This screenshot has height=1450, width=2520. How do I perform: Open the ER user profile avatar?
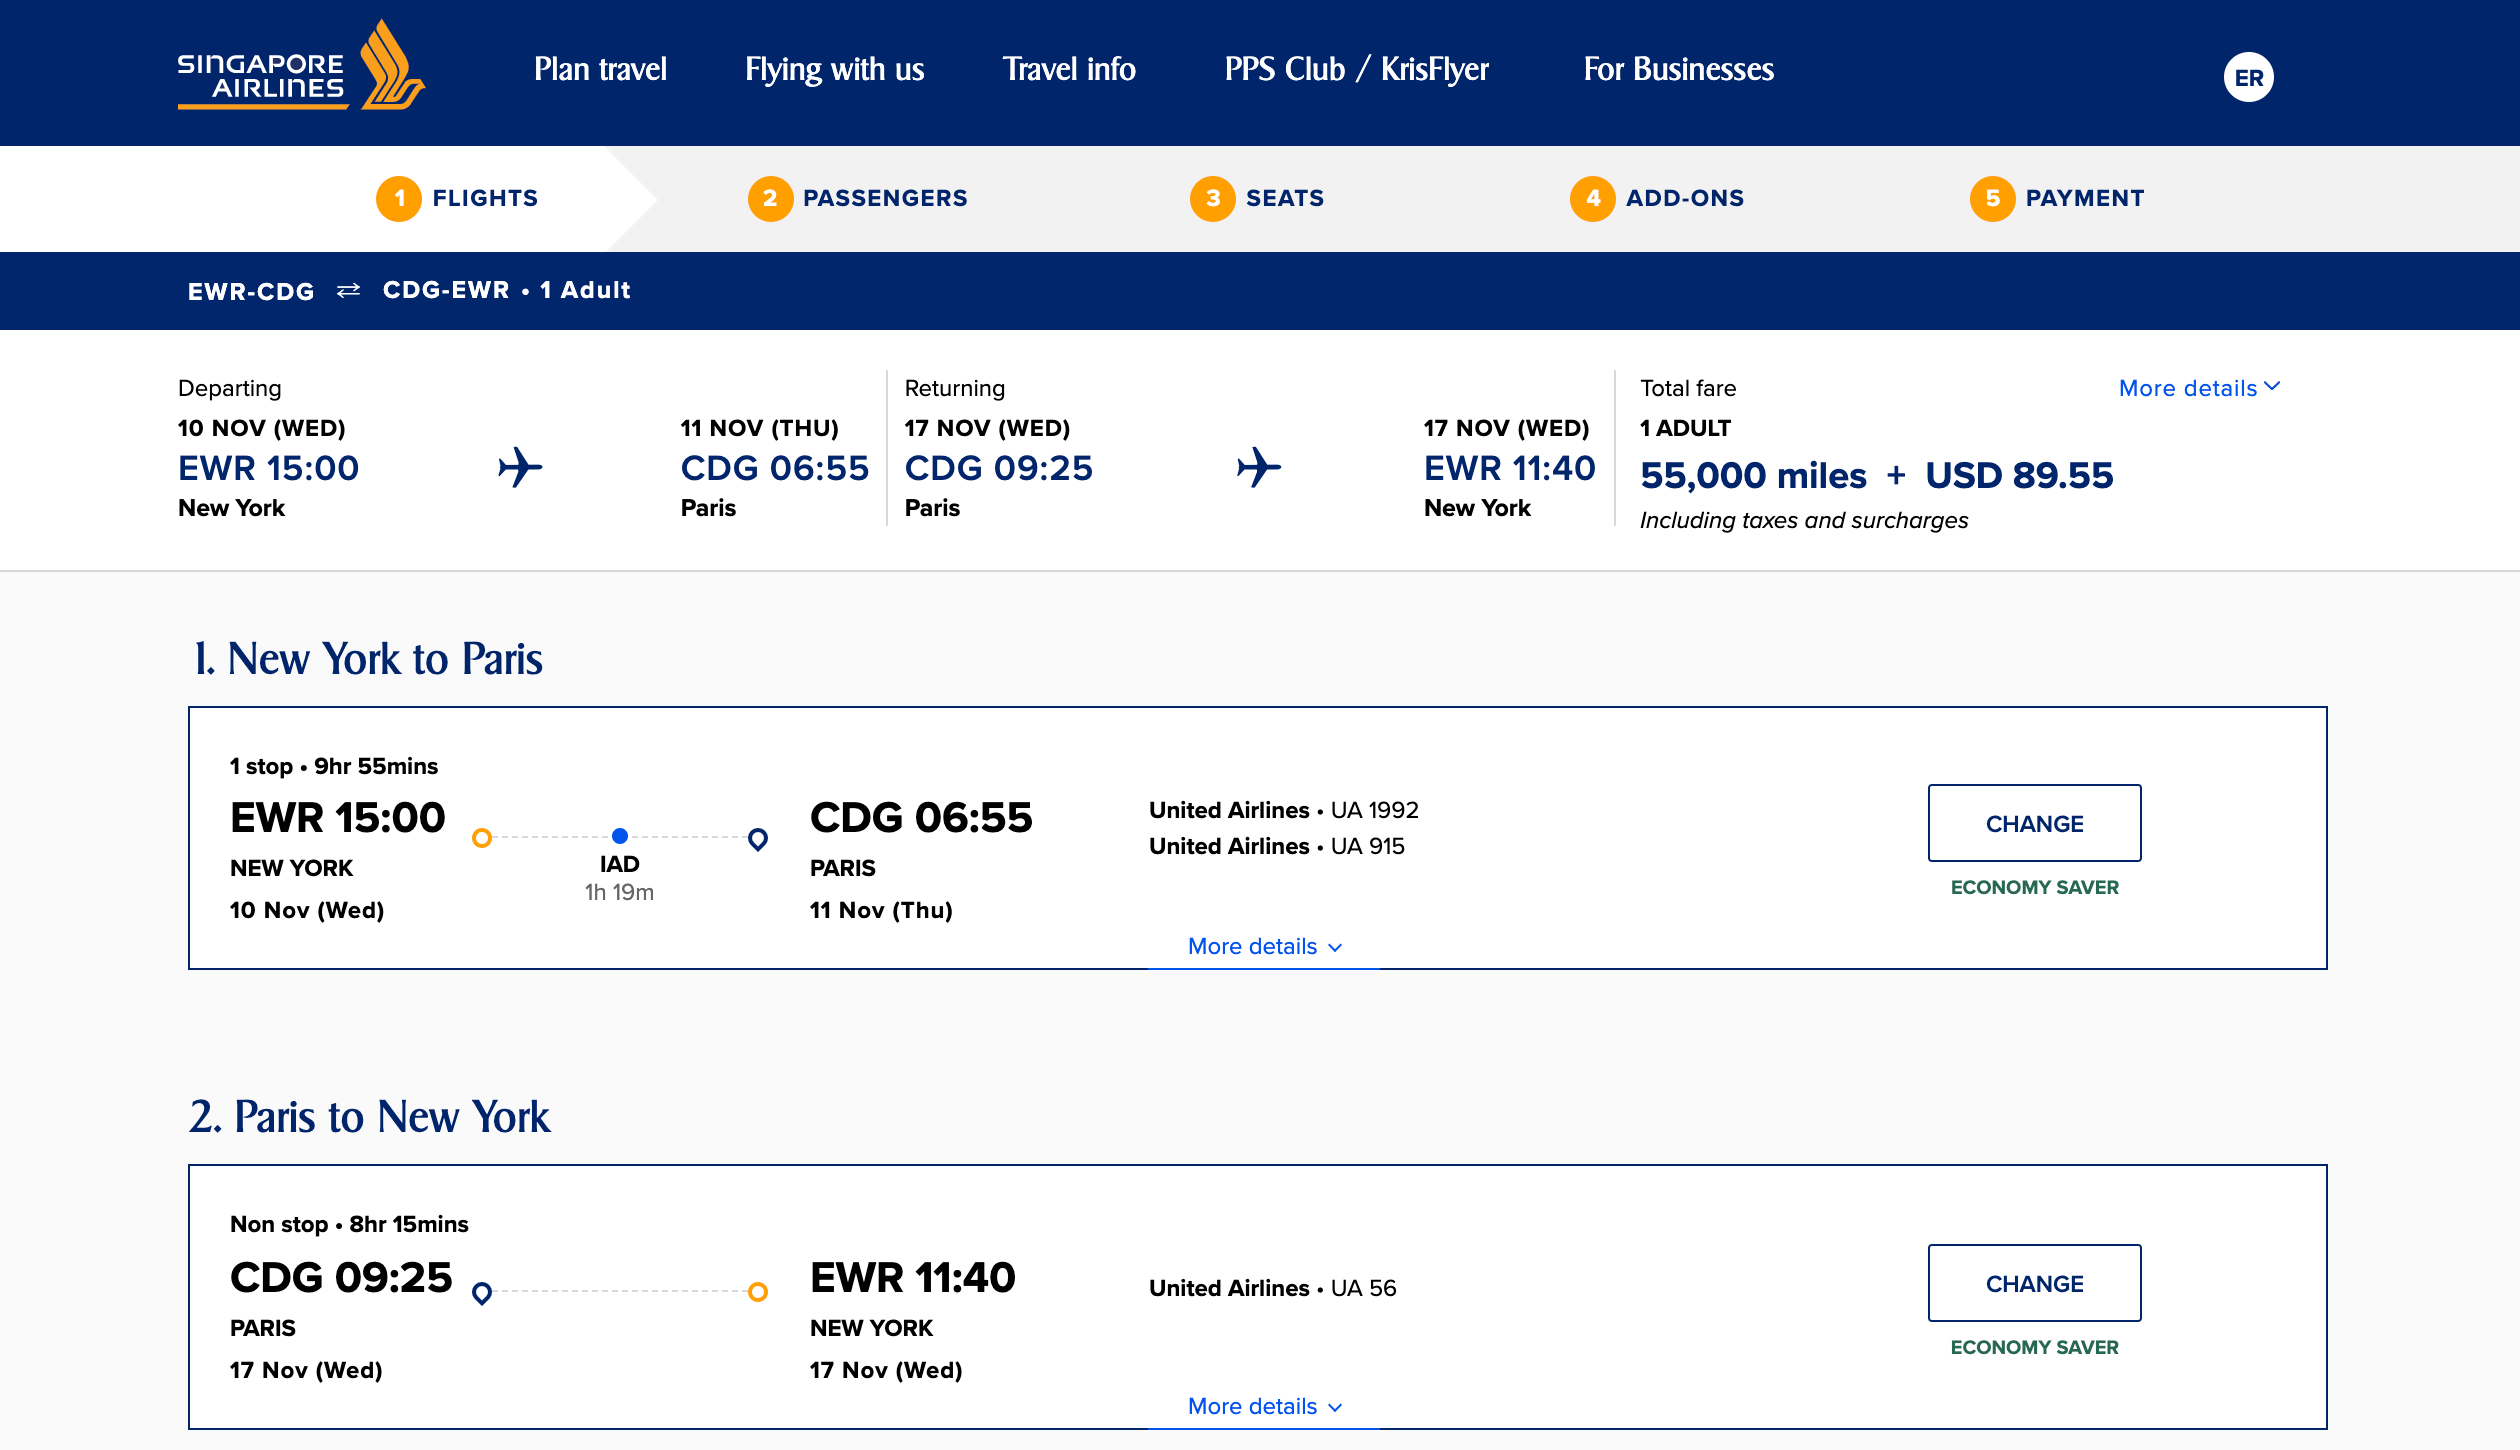tap(2248, 77)
